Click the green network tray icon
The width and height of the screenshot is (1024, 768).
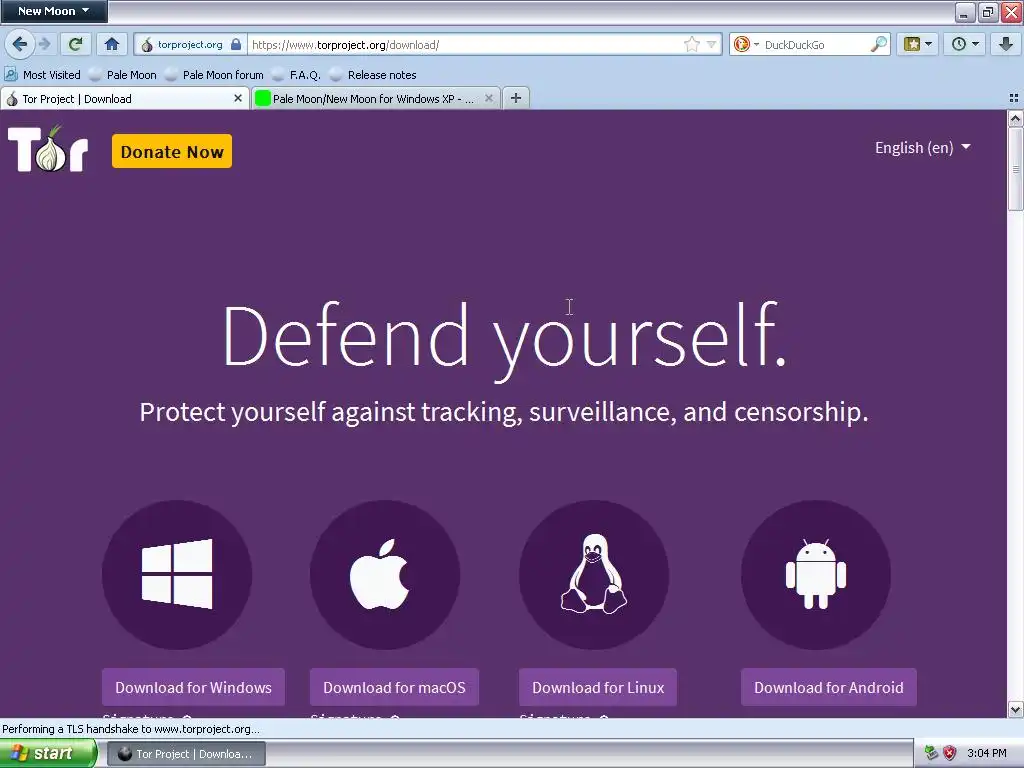(x=931, y=753)
